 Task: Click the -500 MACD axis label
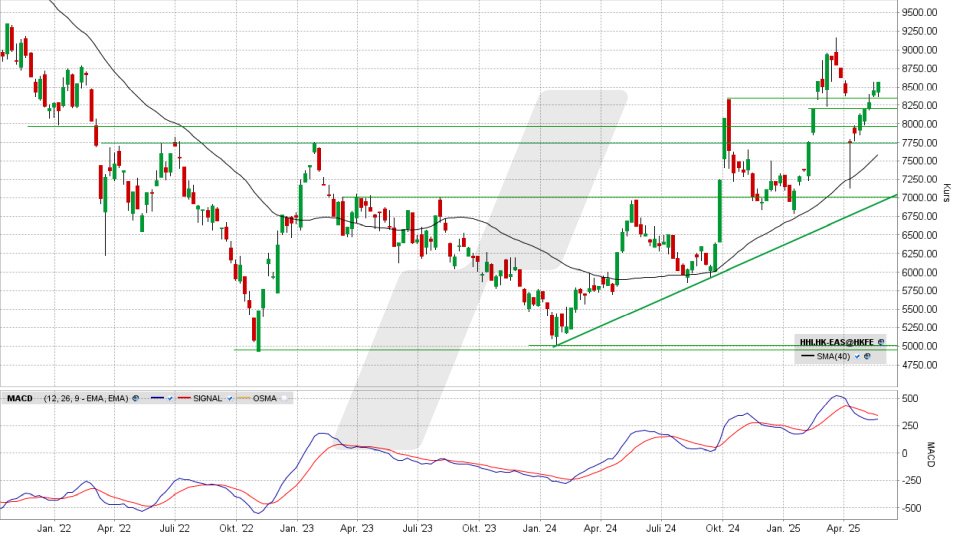912,508
